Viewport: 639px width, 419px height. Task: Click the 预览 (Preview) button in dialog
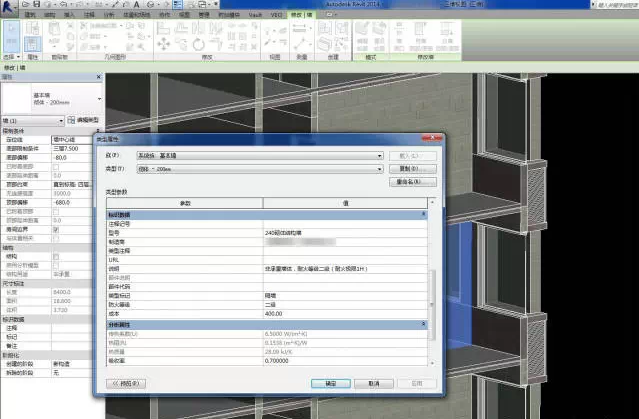click(126, 382)
